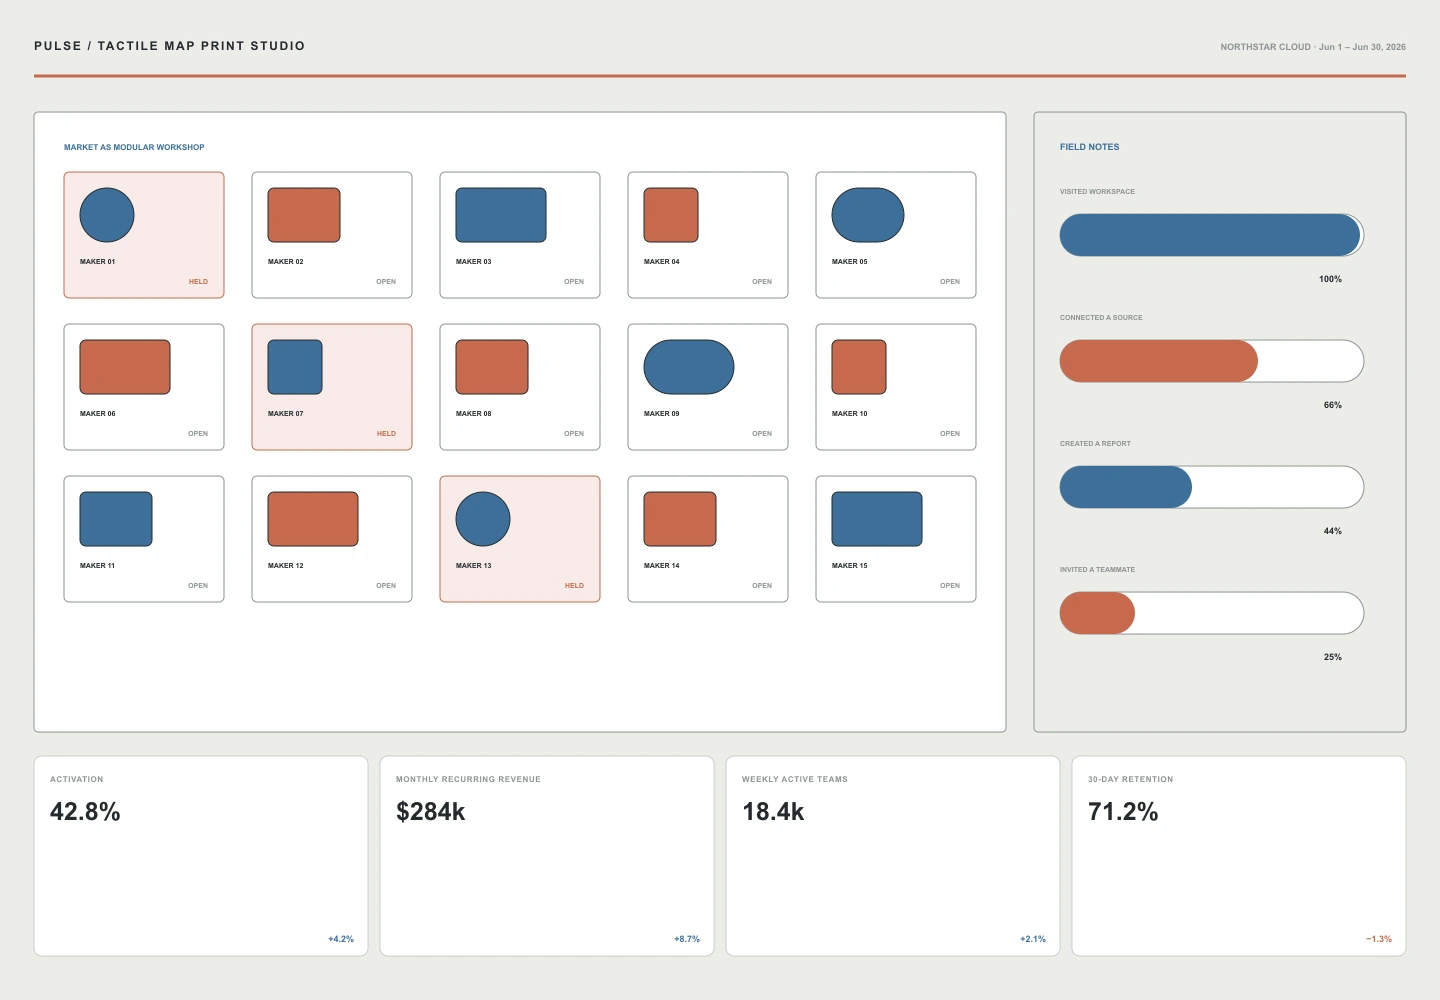
Task: Pick the blue square in Maker 07
Action: [295, 367]
